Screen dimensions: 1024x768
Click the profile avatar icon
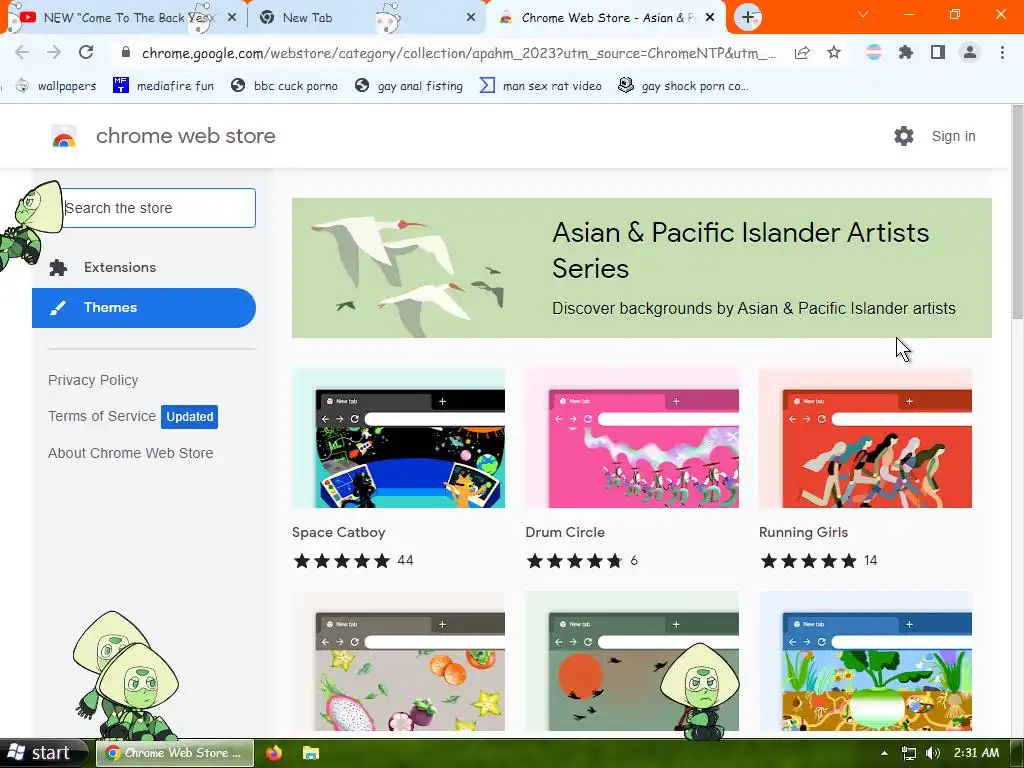970,52
